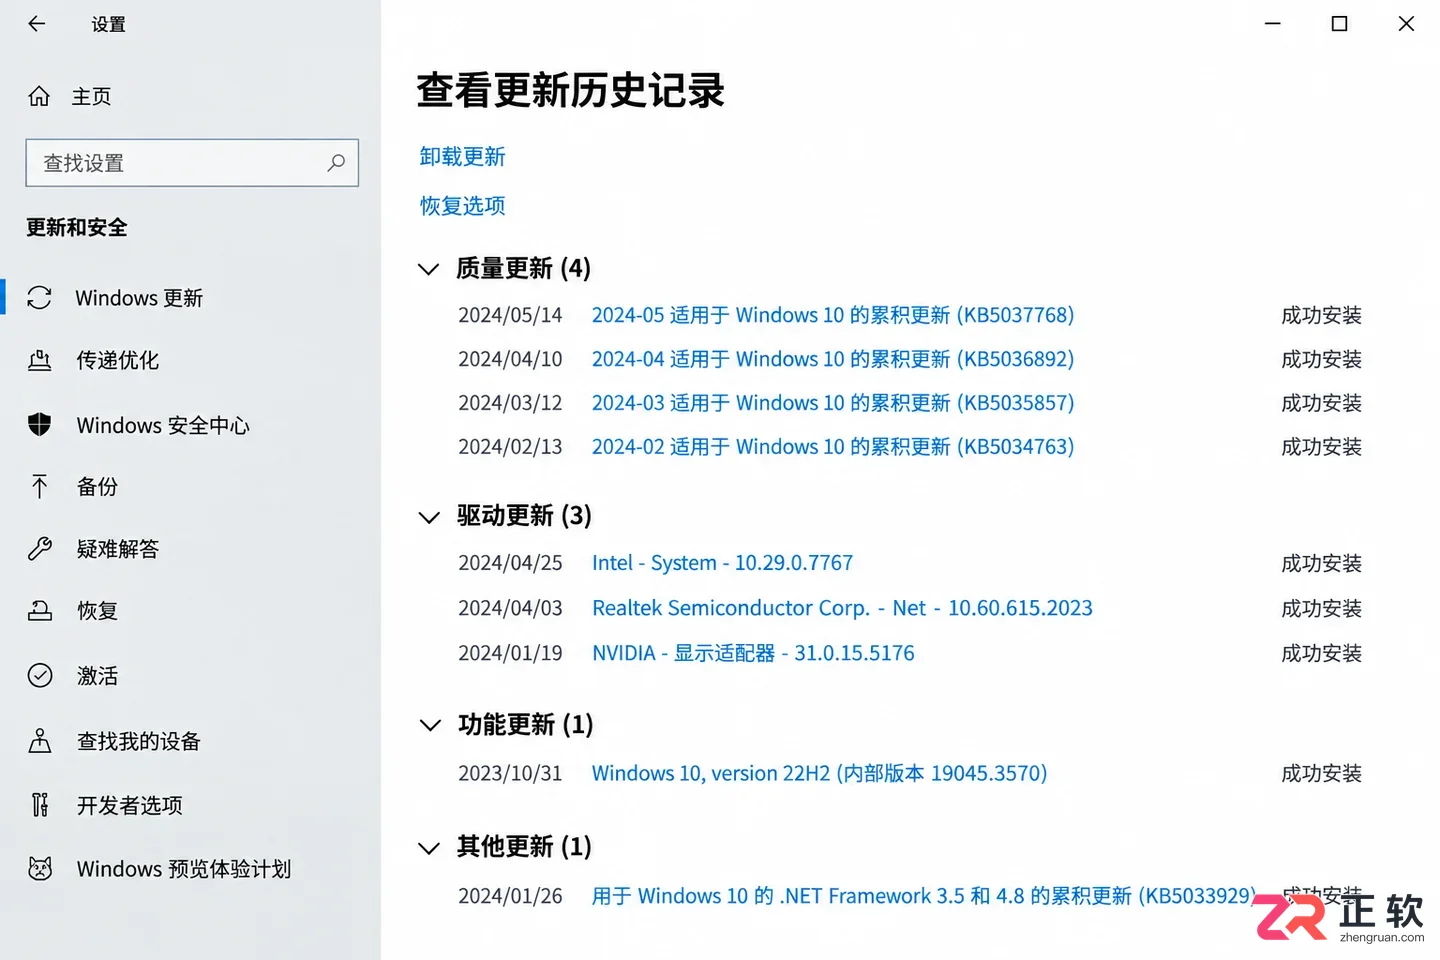Click the 备份 upload arrow icon

(x=39, y=487)
